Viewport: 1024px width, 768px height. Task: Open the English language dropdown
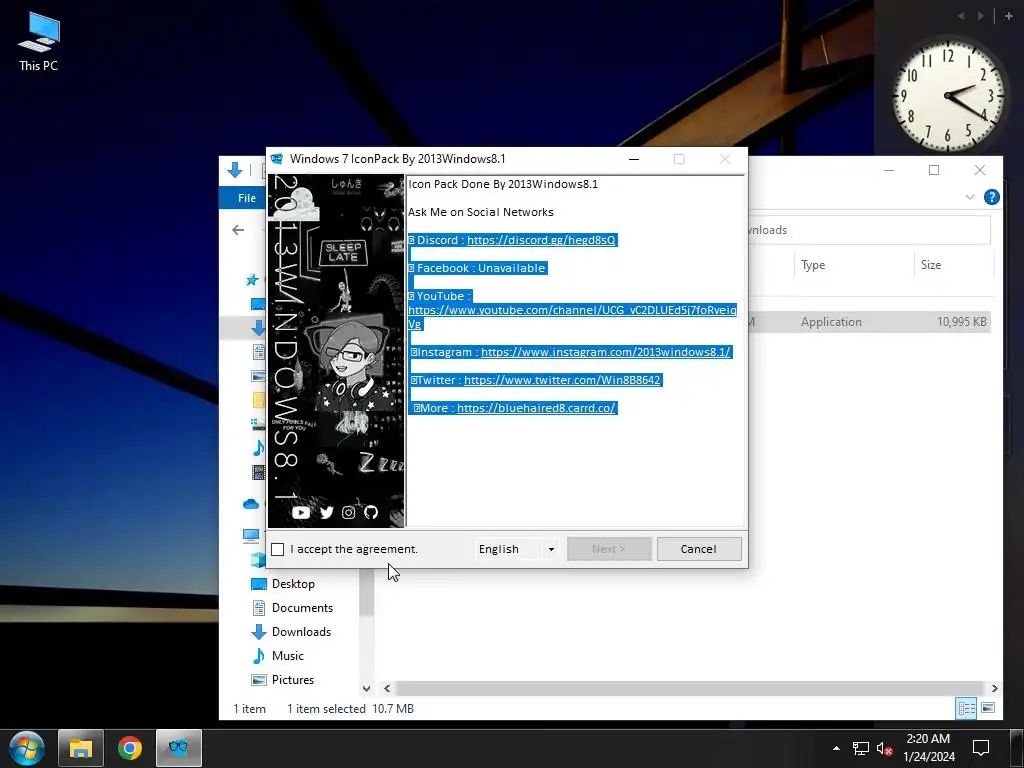[517, 549]
